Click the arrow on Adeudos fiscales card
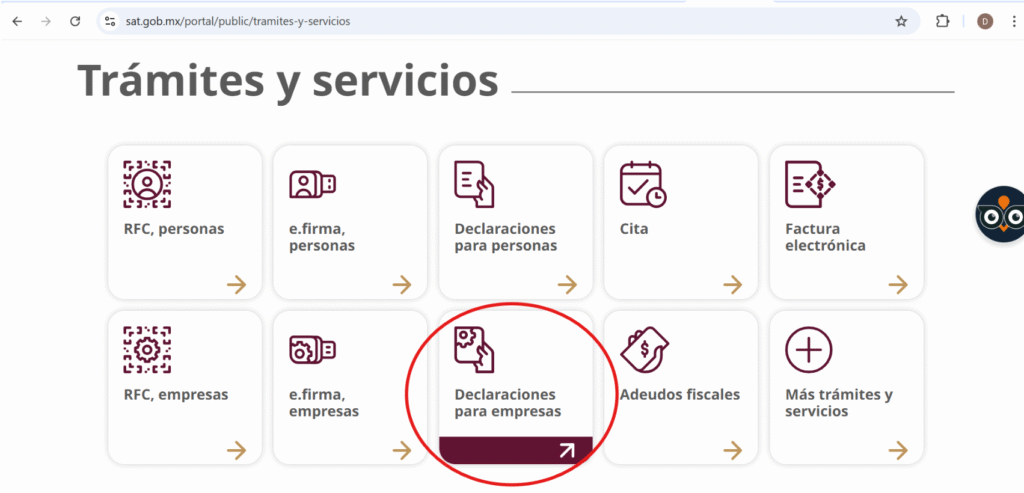This screenshot has height=493, width=1024. click(x=733, y=450)
